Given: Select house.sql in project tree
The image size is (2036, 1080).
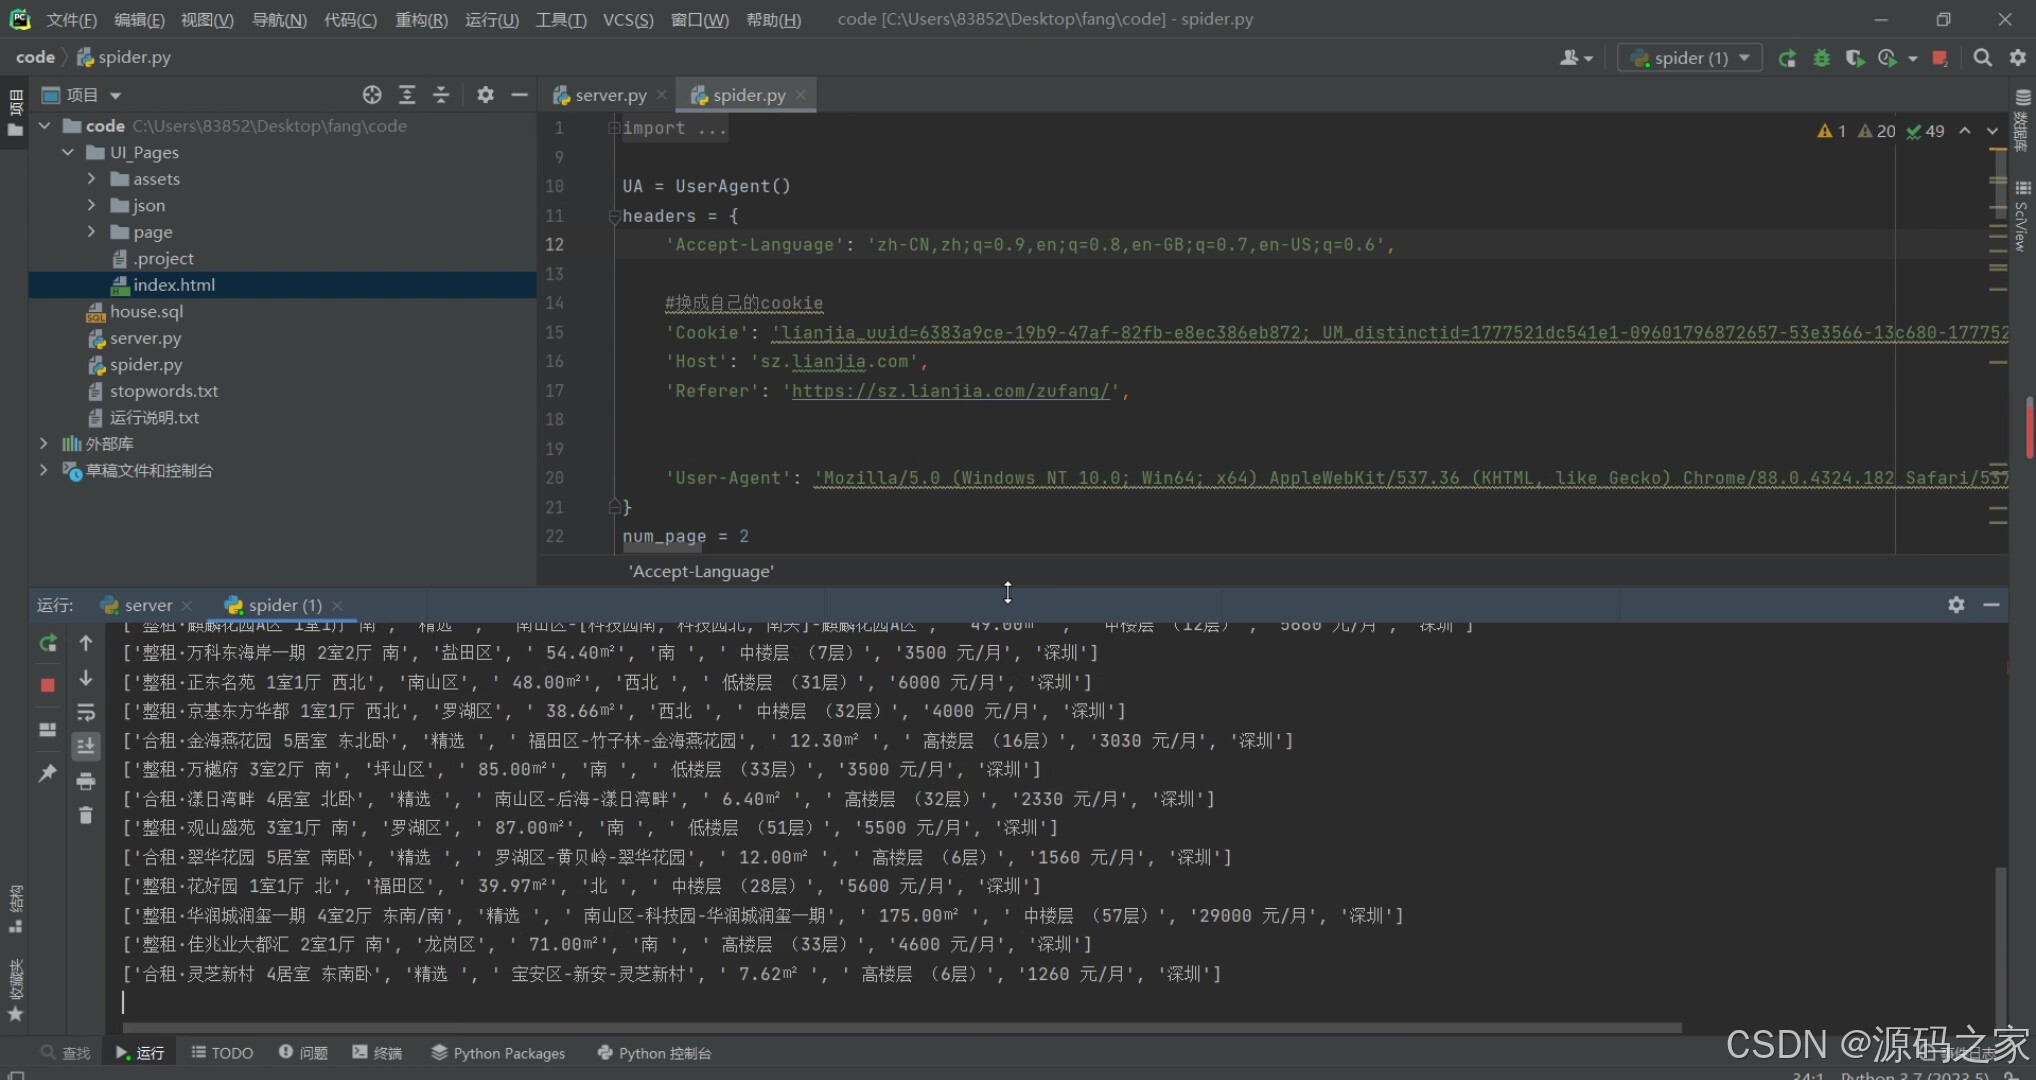Looking at the screenshot, I should [146, 311].
